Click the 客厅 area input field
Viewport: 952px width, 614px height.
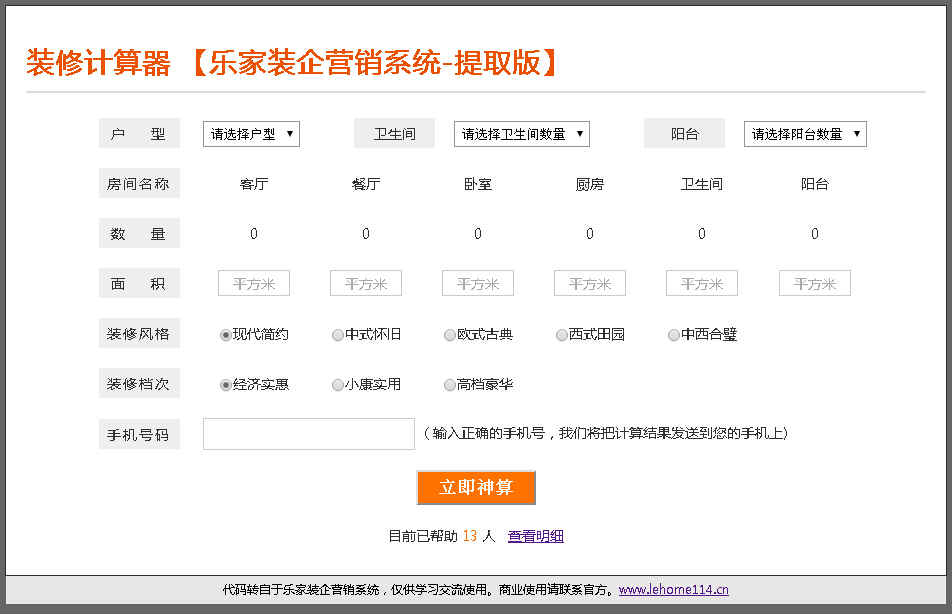254,284
